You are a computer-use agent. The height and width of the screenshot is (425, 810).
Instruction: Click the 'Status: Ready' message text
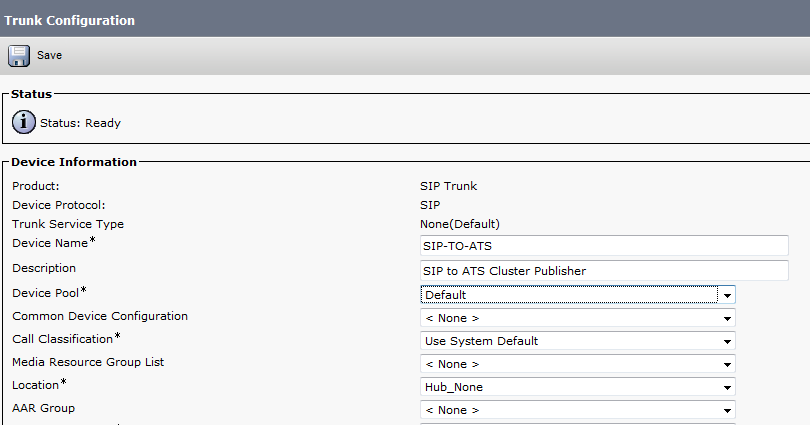pos(80,123)
